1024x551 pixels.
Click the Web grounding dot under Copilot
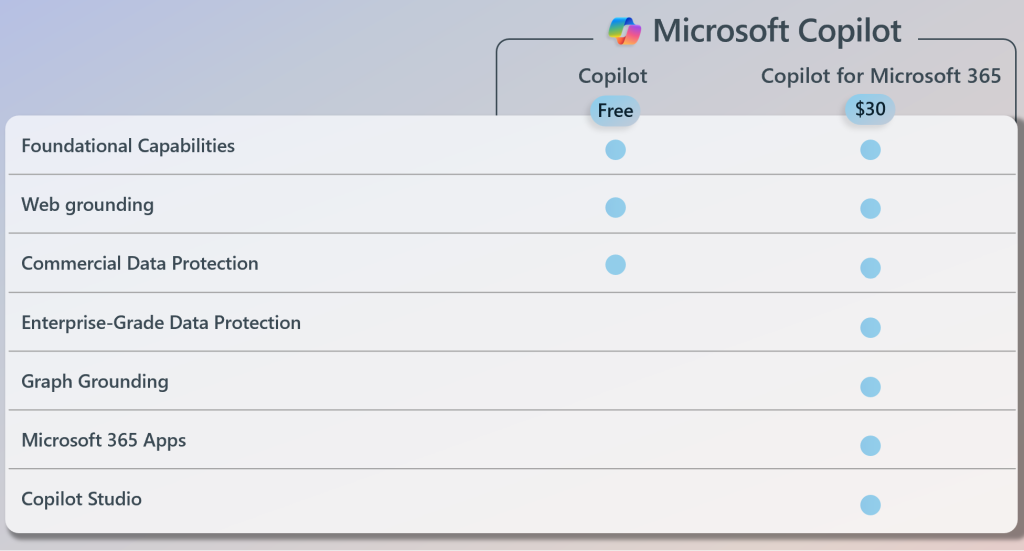[x=615, y=208]
